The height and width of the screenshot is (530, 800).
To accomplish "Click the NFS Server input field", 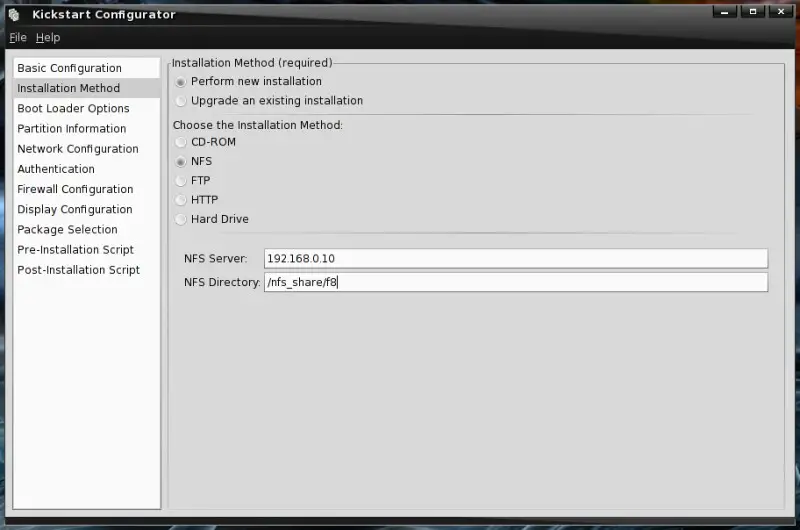I will pyautogui.click(x=516, y=259).
